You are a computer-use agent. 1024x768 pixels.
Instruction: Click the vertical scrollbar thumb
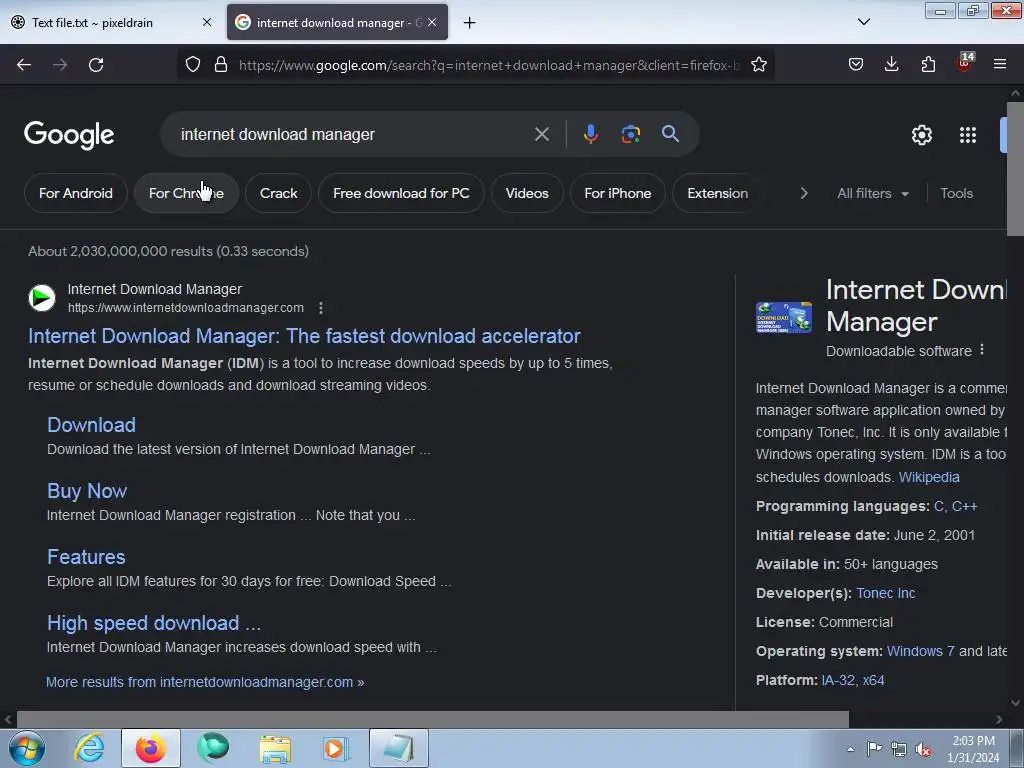pyautogui.click(x=1016, y=168)
